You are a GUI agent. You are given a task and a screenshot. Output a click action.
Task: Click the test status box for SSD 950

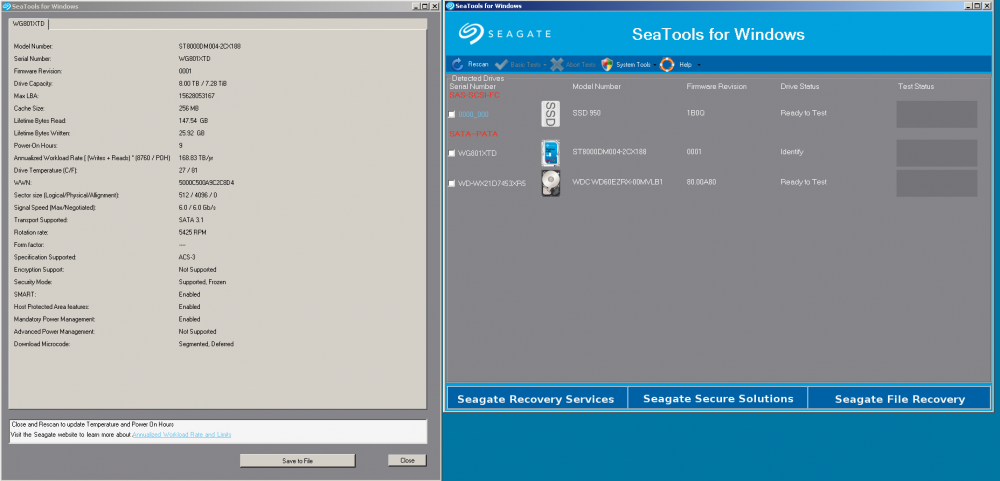[x=937, y=114]
